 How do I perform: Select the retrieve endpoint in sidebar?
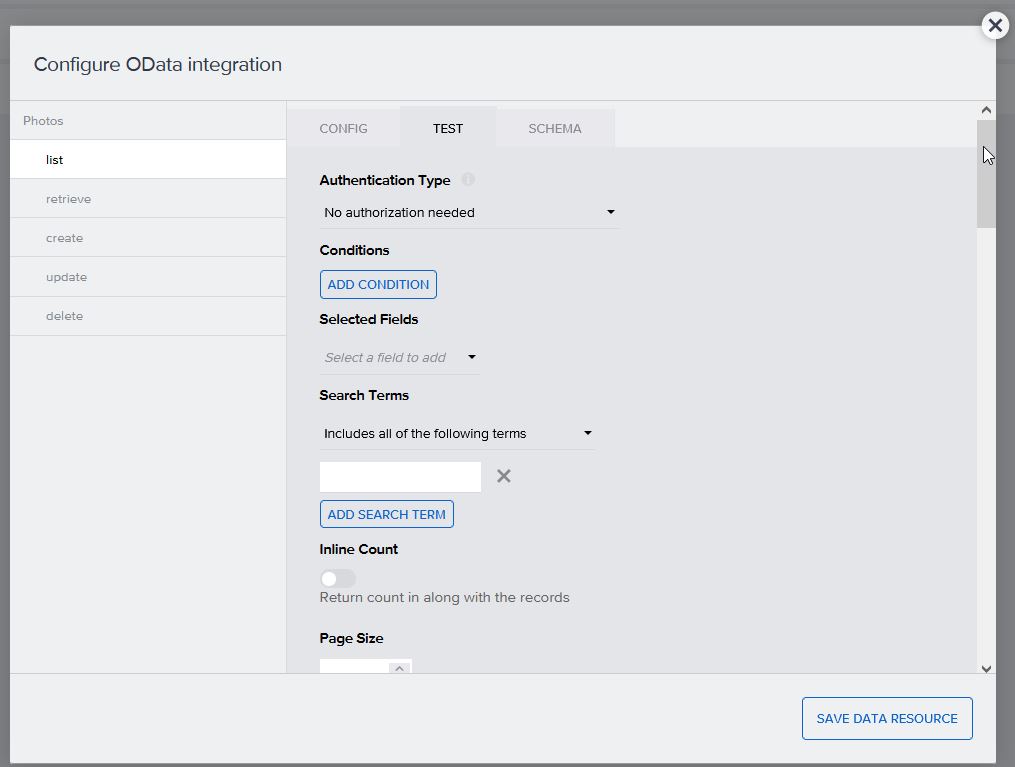pos(68,199)
